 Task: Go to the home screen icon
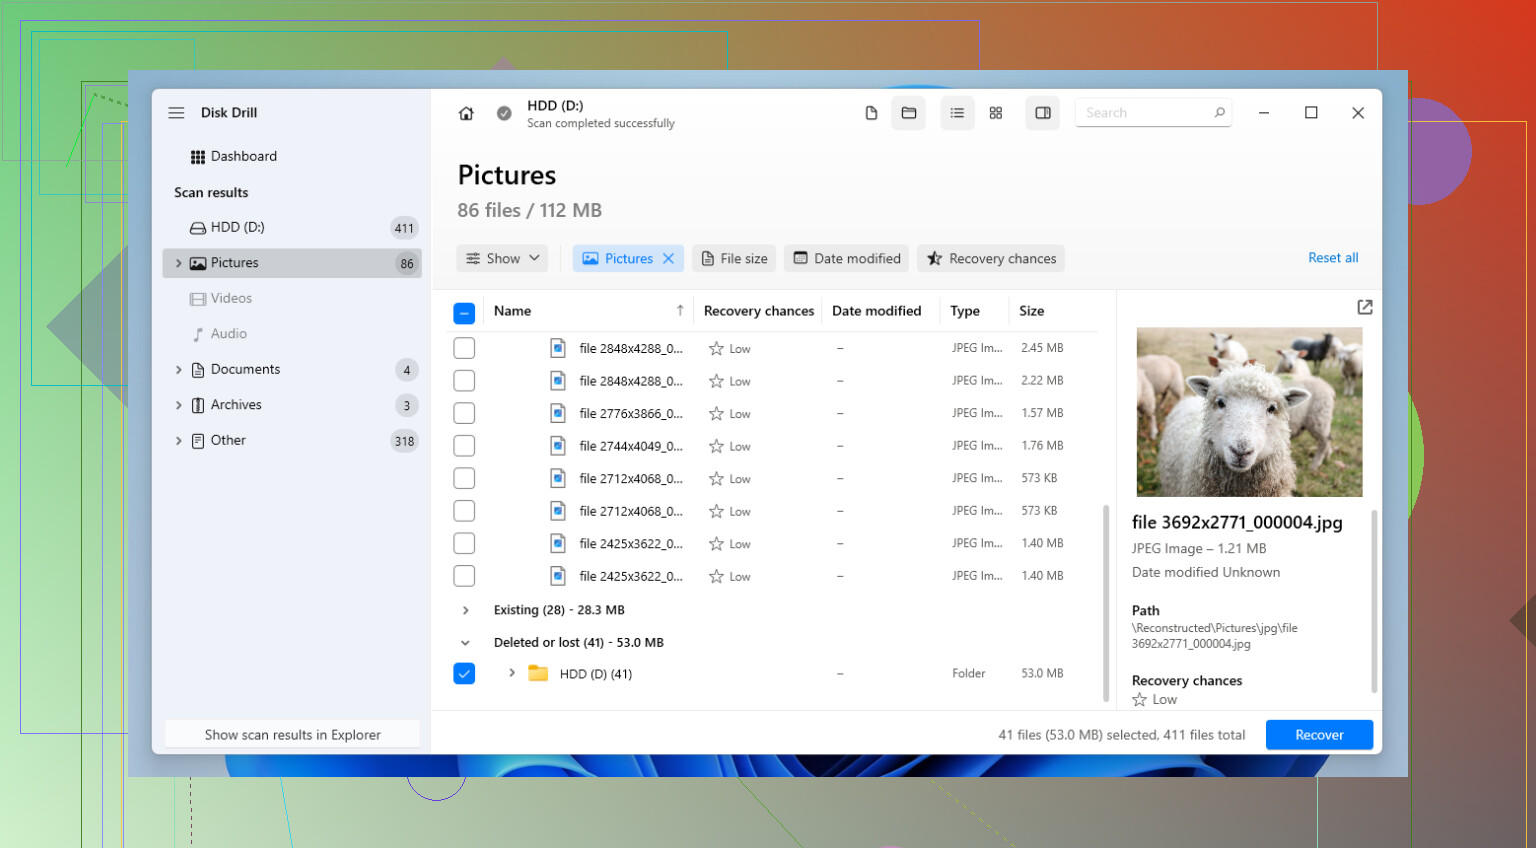click(x=466, y=113)
